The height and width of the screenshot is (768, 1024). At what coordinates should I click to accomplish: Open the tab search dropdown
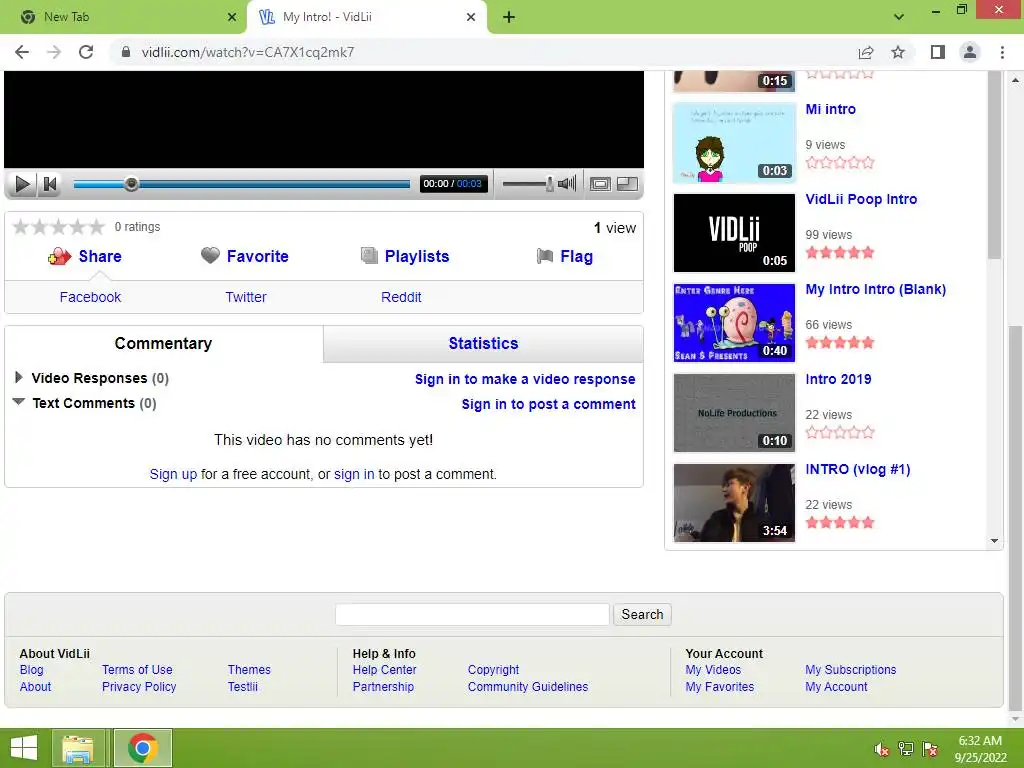pos(899,17)
